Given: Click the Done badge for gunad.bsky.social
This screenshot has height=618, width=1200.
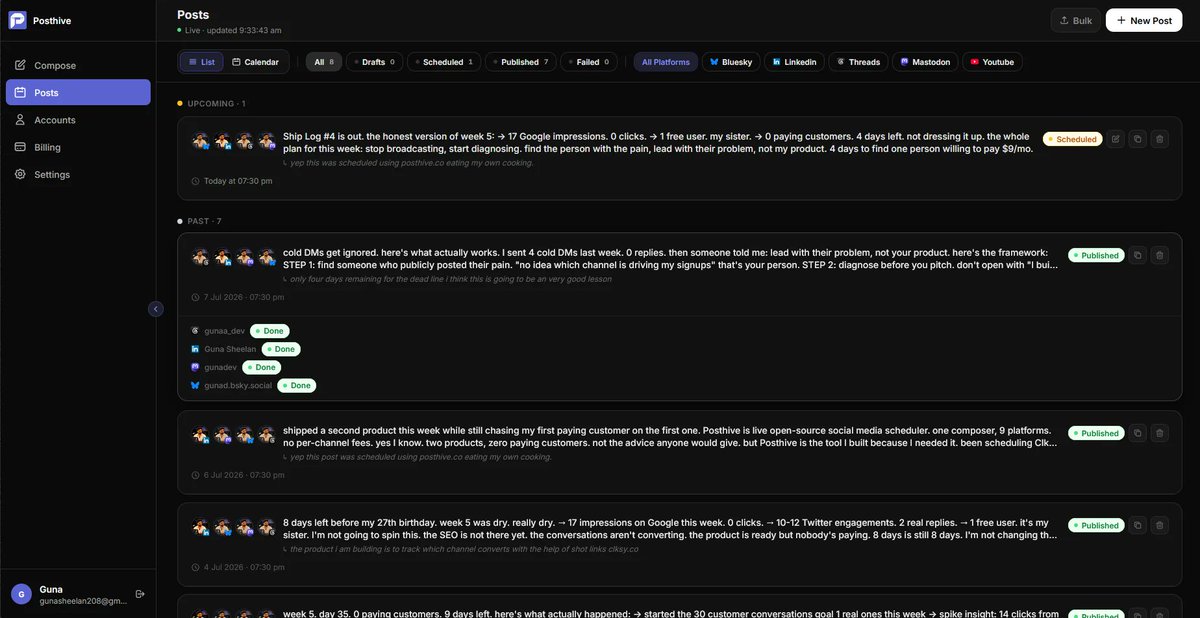Looking at the screenshot, I should (296, 385).
